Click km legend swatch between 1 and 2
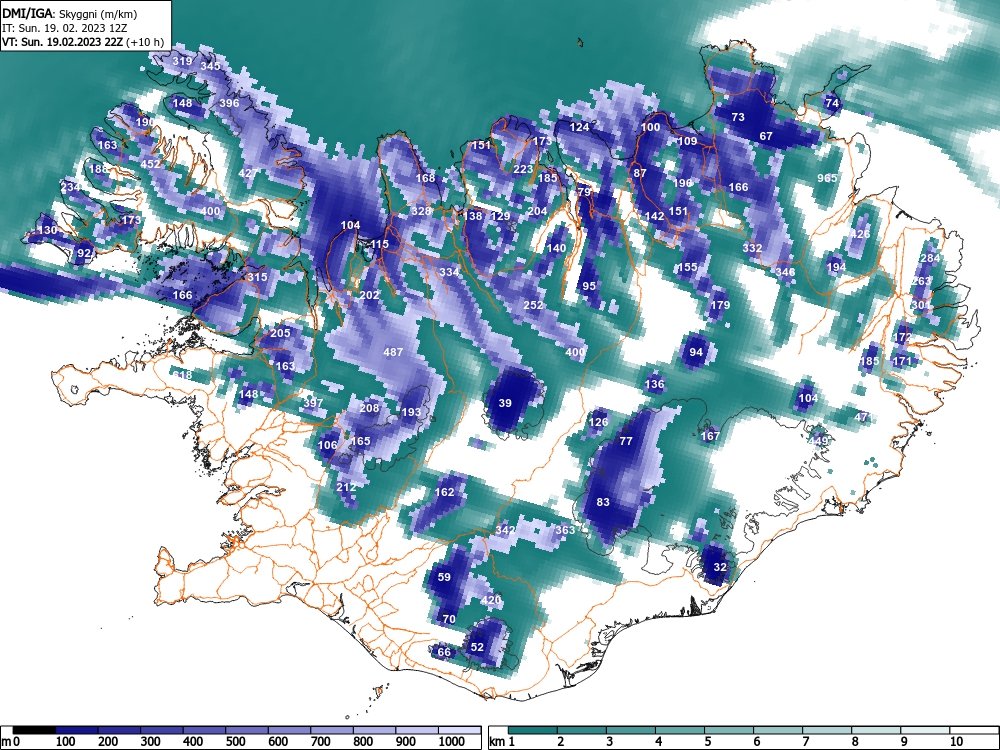Image resolution: width=1000 pixels, height=750 pixels. coord(533,730)
